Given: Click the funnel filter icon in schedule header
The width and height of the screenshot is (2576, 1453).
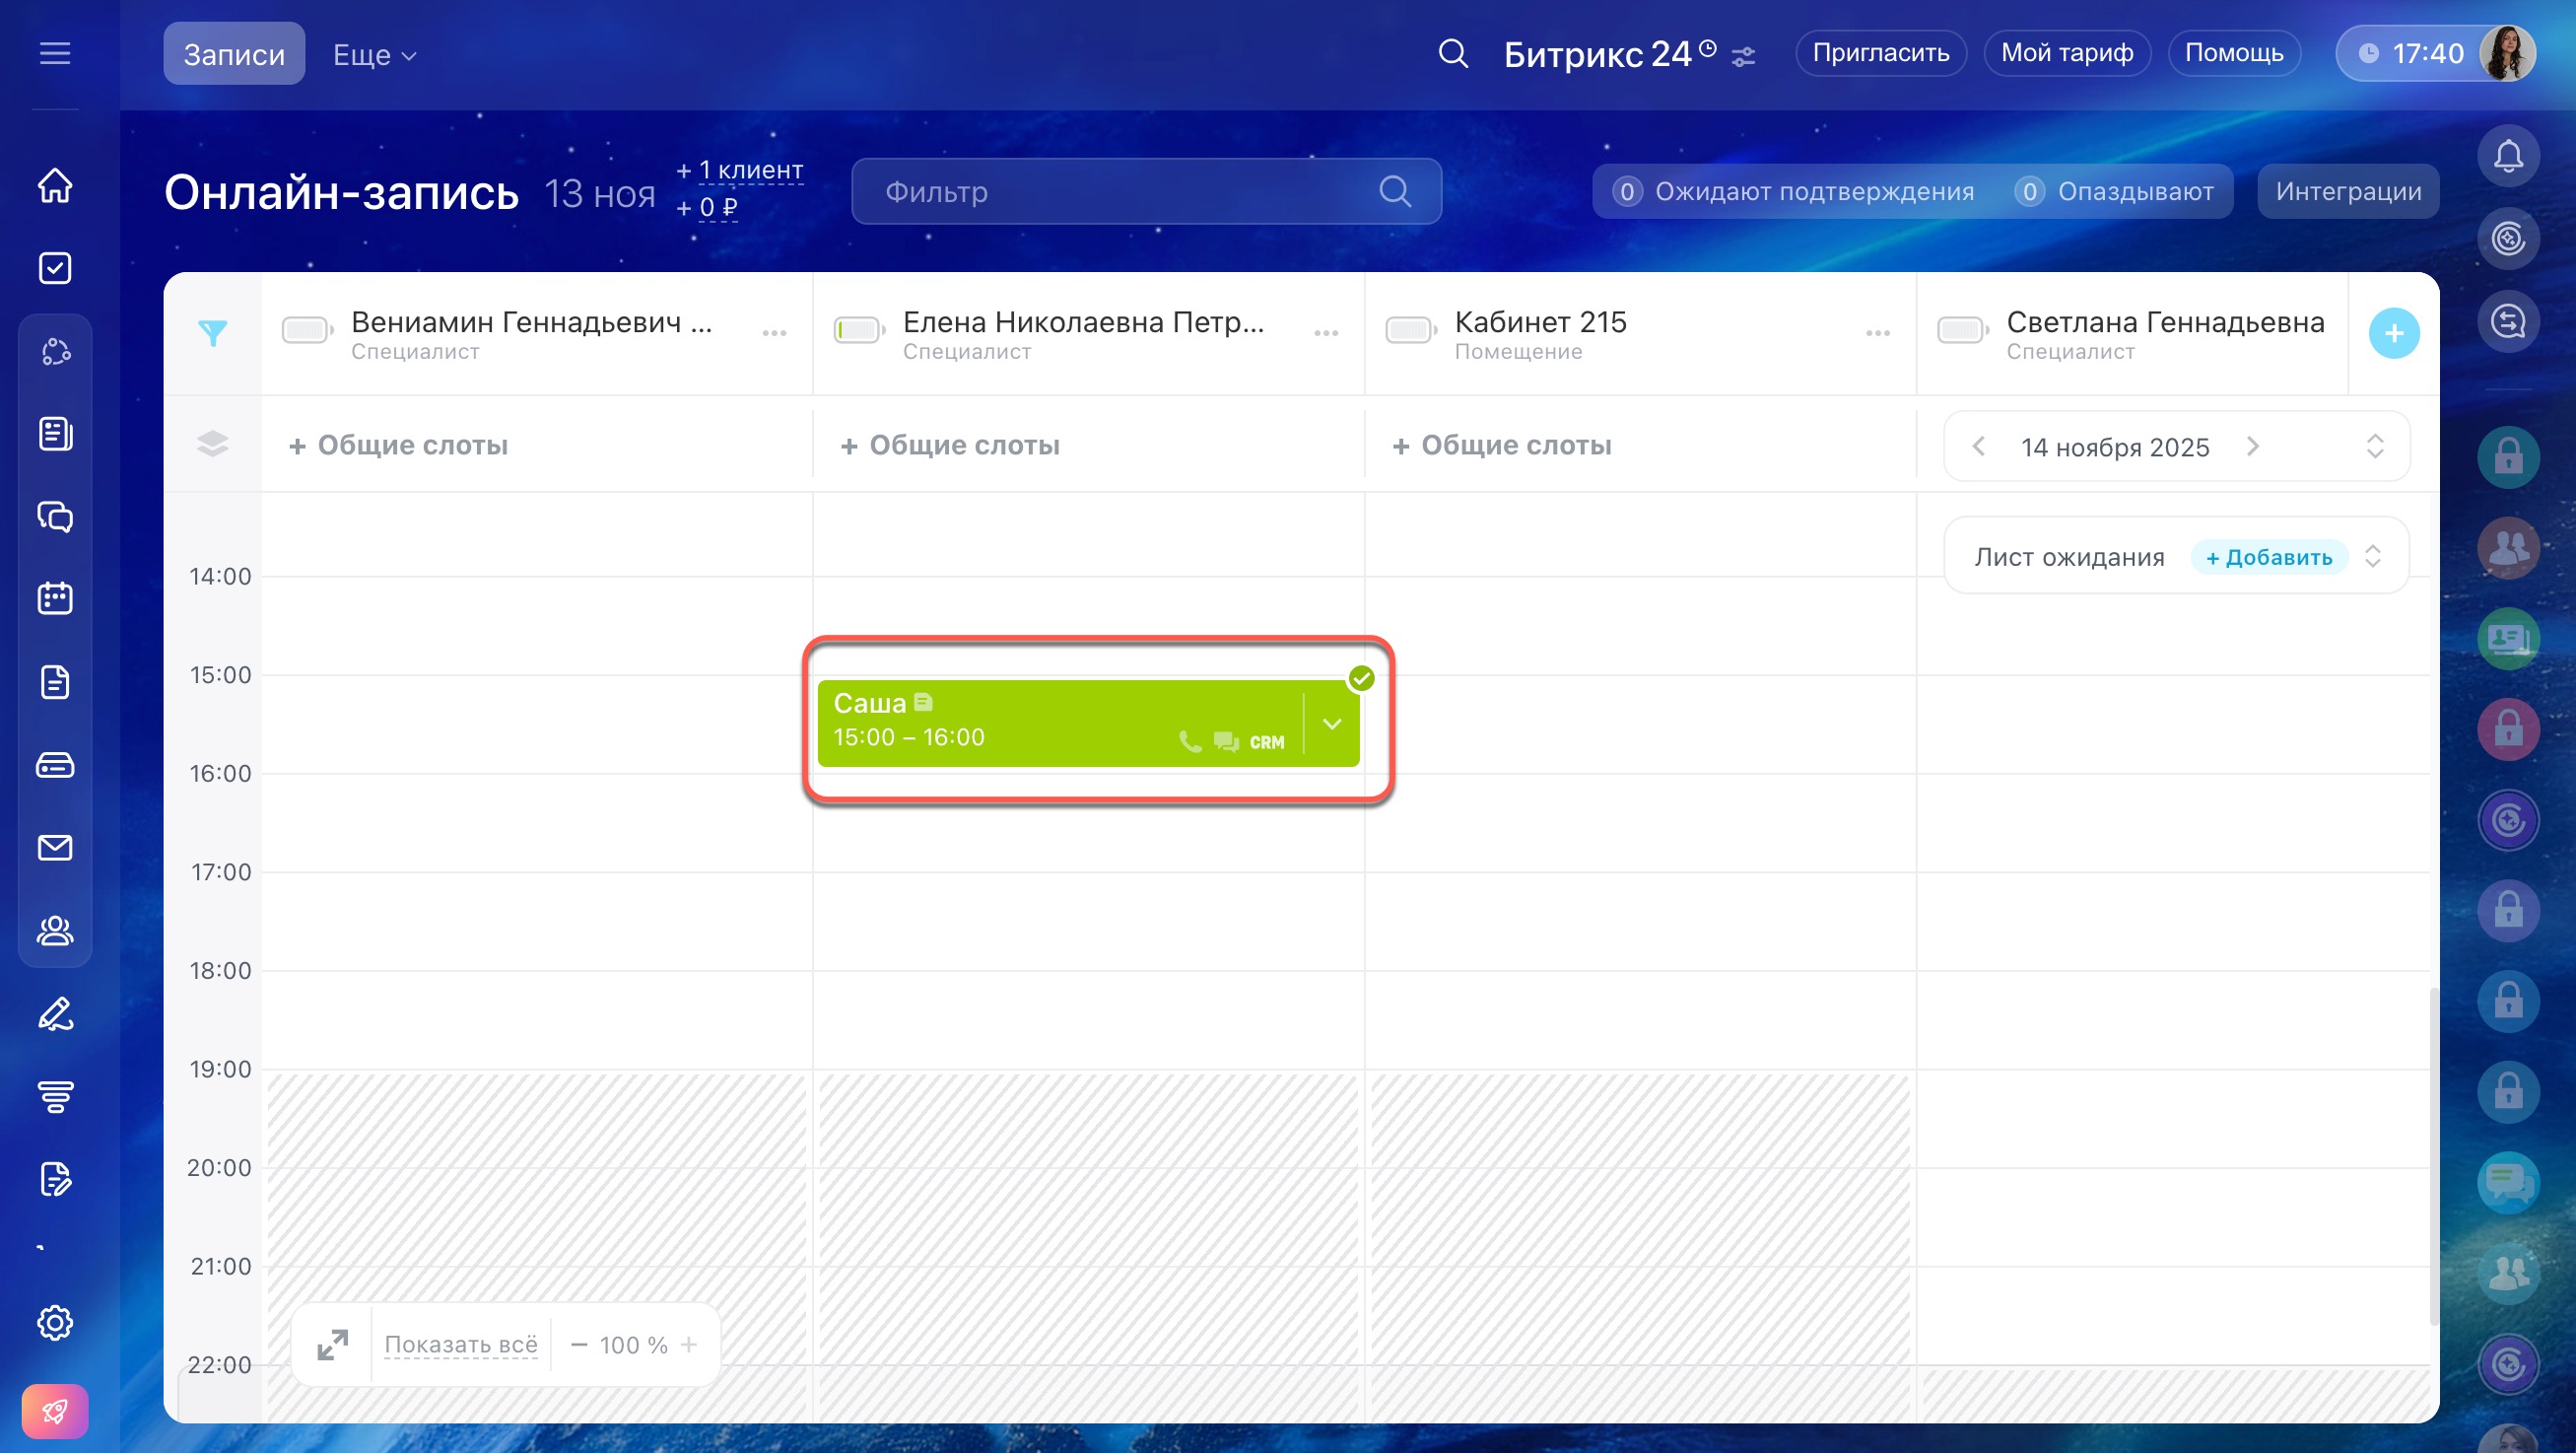Looking at the screenshot, I should click(x=212, y=333).
